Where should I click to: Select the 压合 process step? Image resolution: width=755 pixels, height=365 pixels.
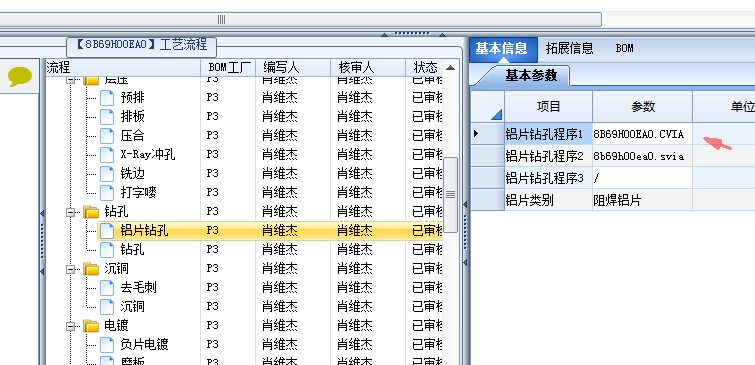[132, 135]
